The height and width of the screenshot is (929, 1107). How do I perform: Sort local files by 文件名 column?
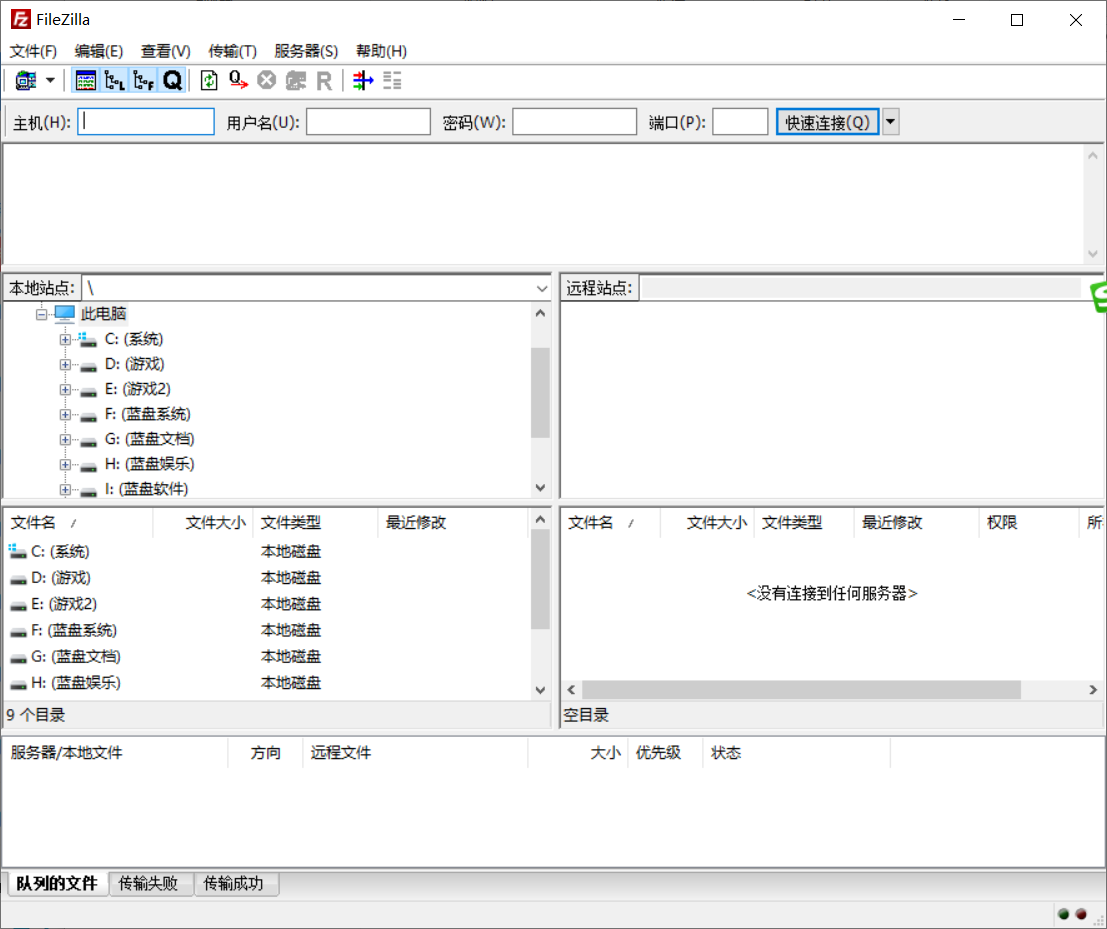[x=78, y=522]
